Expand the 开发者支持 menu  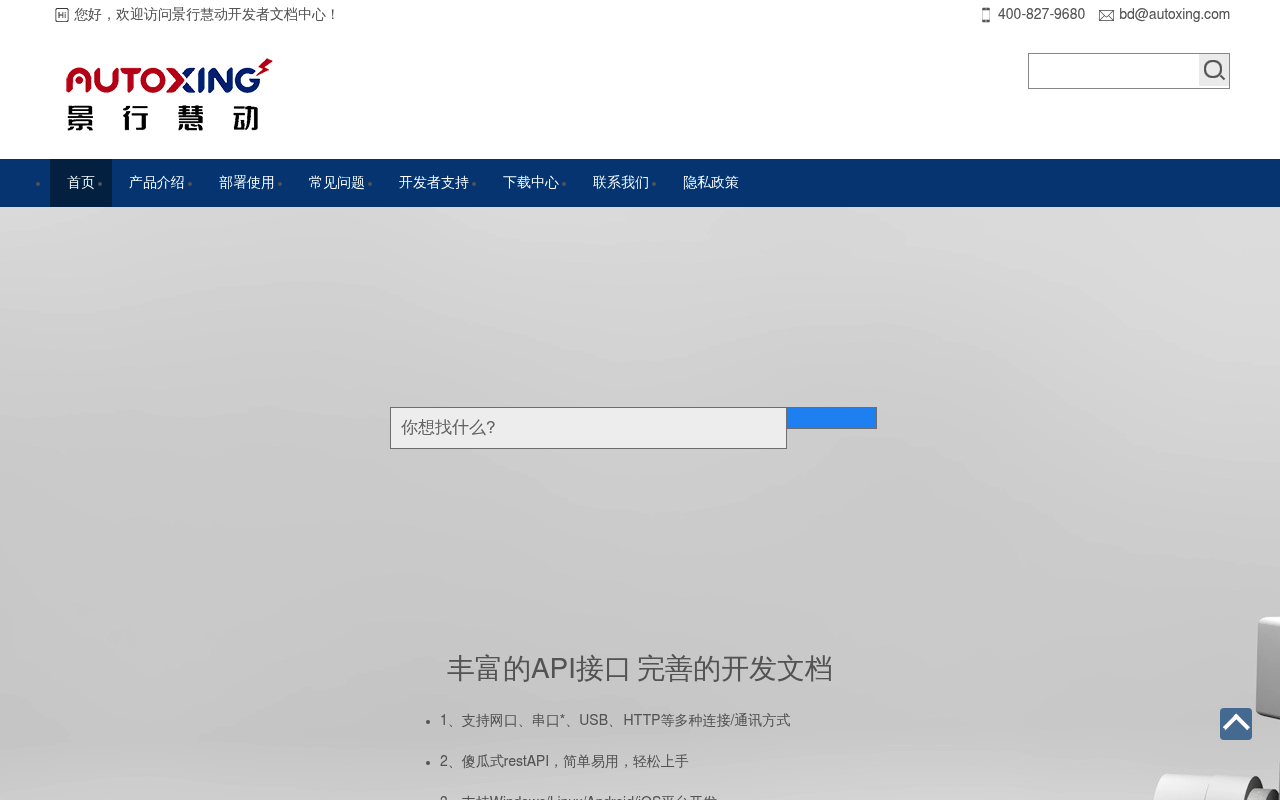tap(434, 183)
